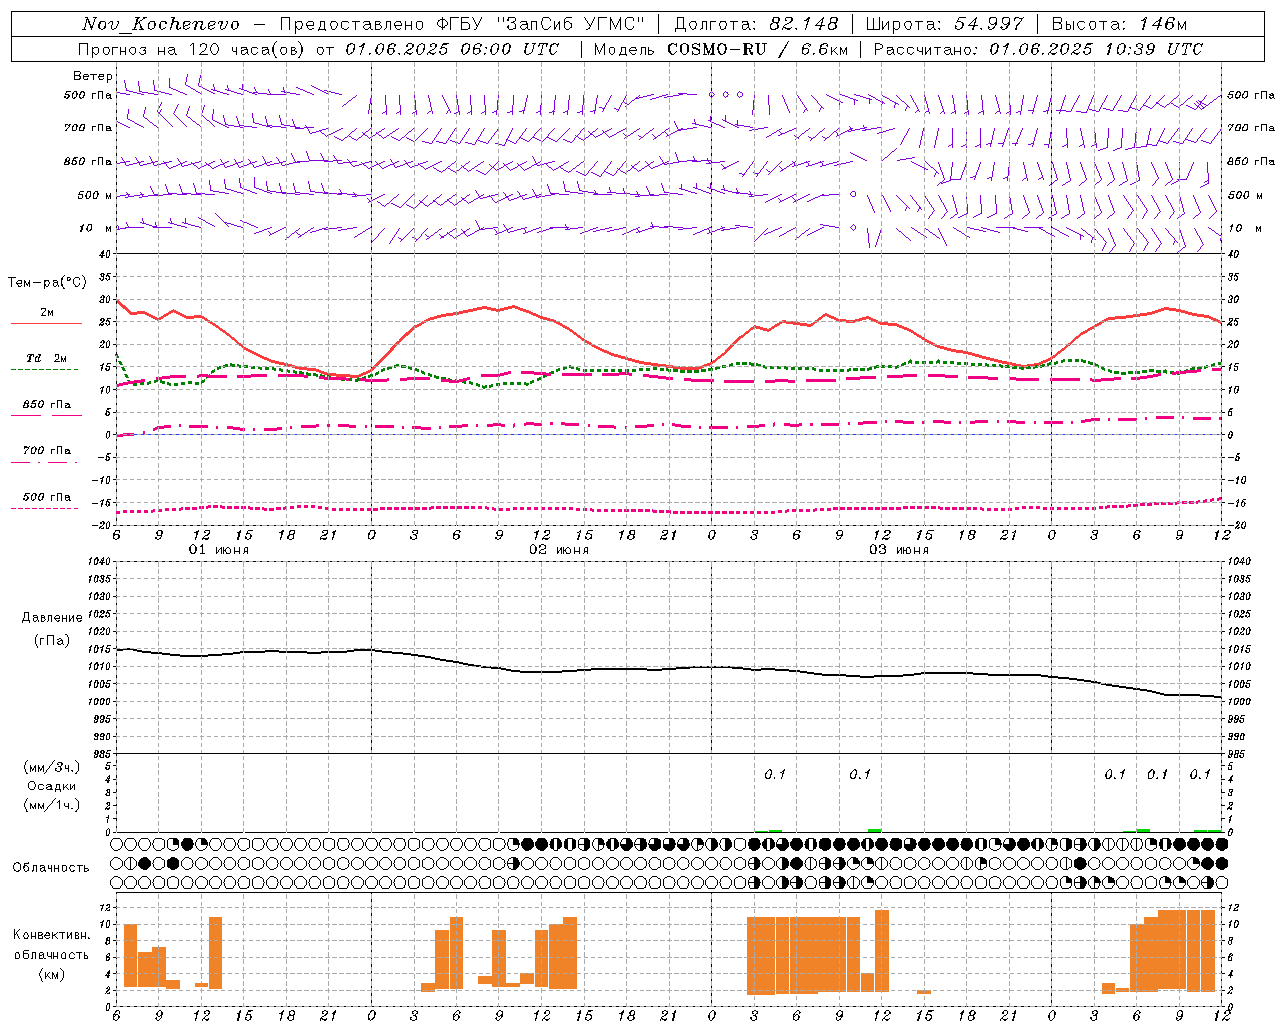Screen dimensions: 1280x1024
Task: Click the 'Модель COSMO-RU / 6.6км' text
Action: (721, 49)
